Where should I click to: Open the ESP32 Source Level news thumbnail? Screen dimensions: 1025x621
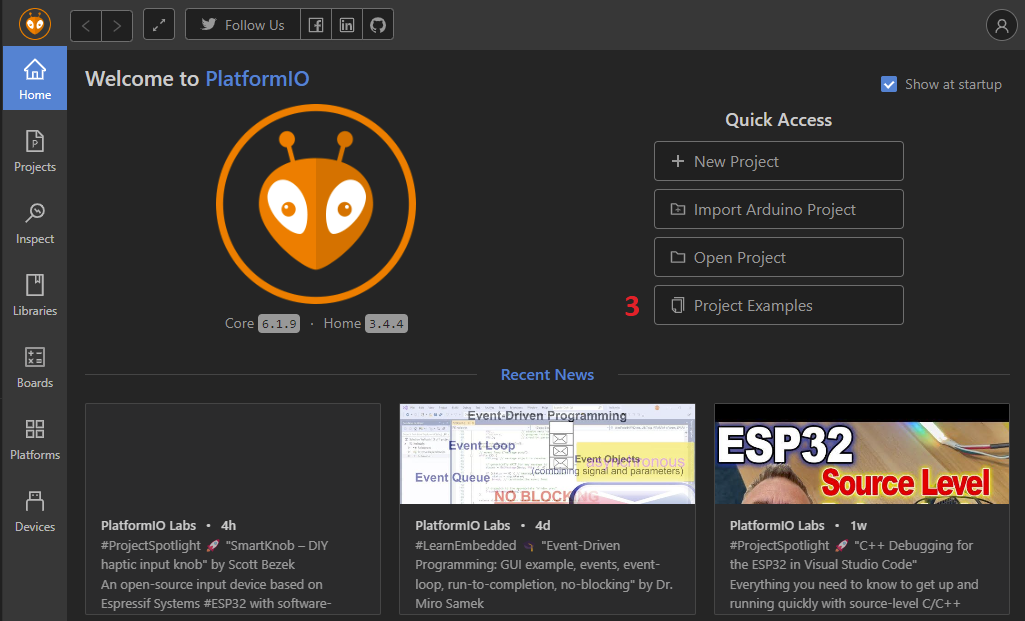click(861, 454)
